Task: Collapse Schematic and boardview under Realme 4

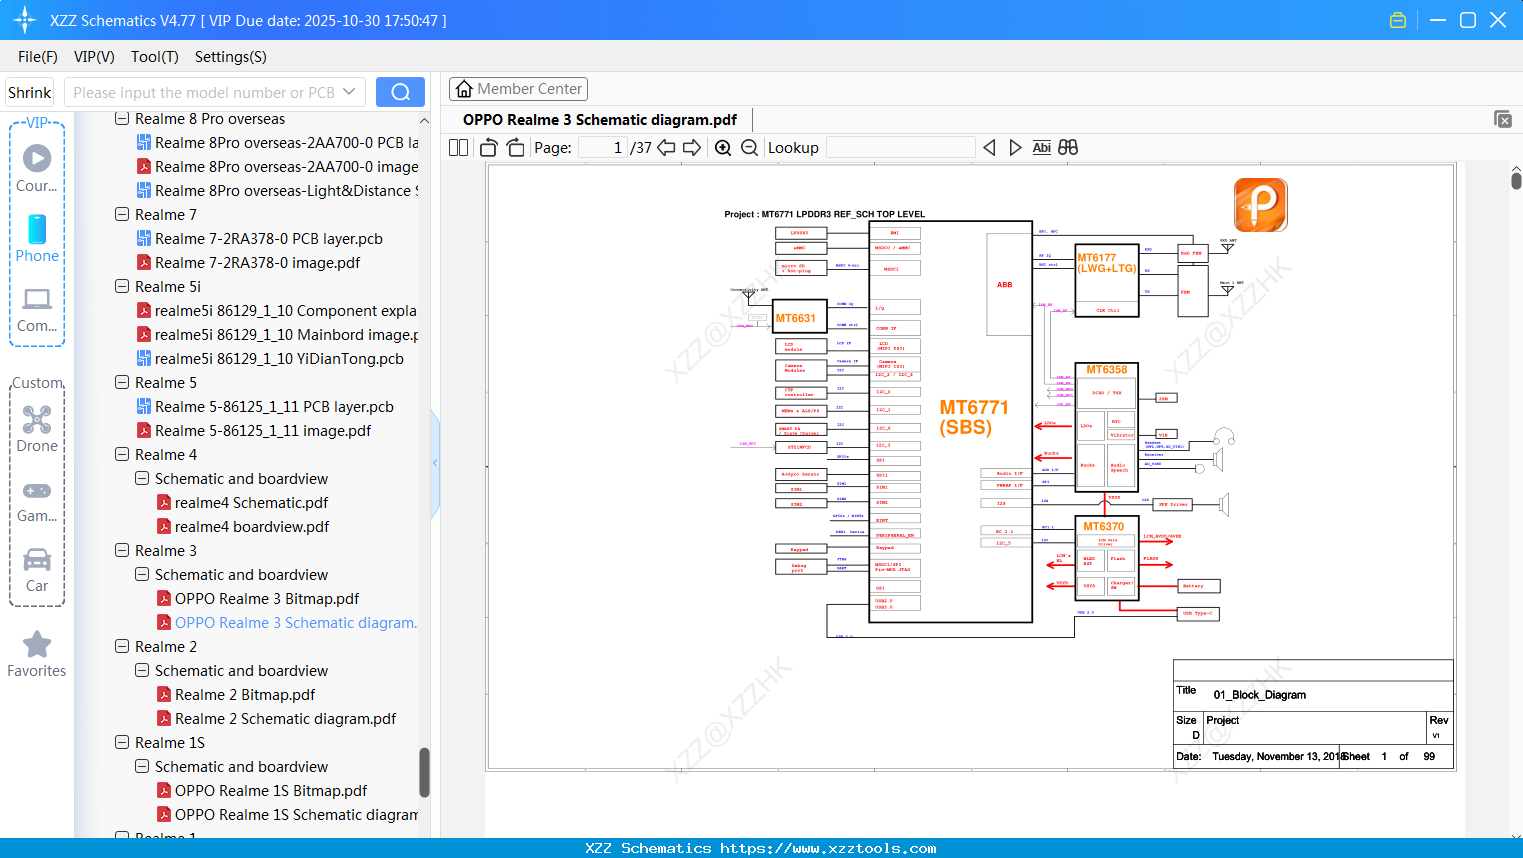Action: point(142,479)
